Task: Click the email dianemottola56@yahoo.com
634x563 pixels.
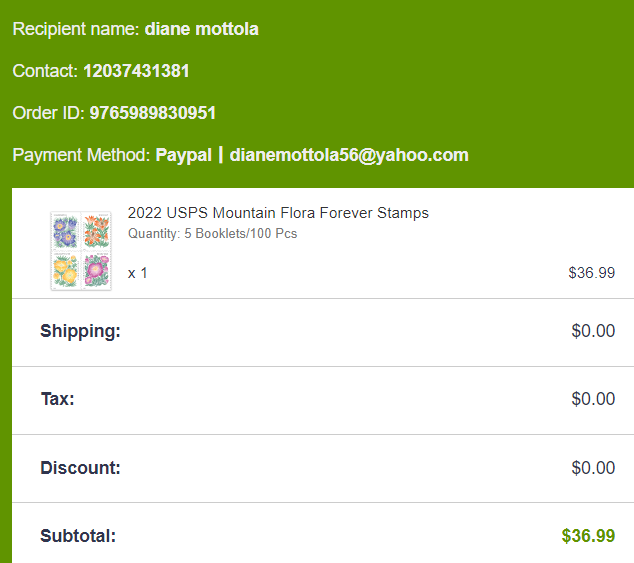Action: click(349, 155)
